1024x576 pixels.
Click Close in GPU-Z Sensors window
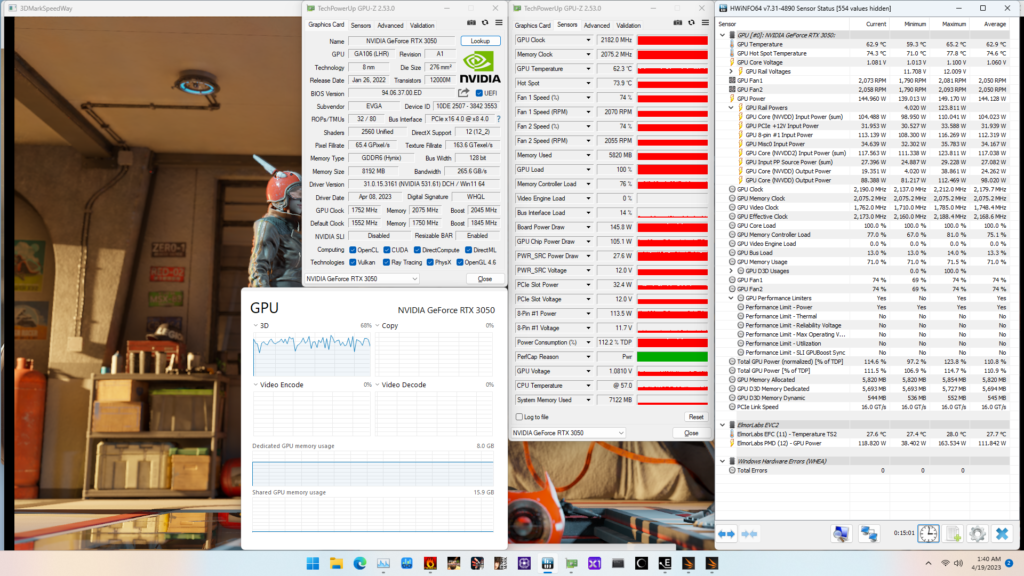(x=691, y=432)
